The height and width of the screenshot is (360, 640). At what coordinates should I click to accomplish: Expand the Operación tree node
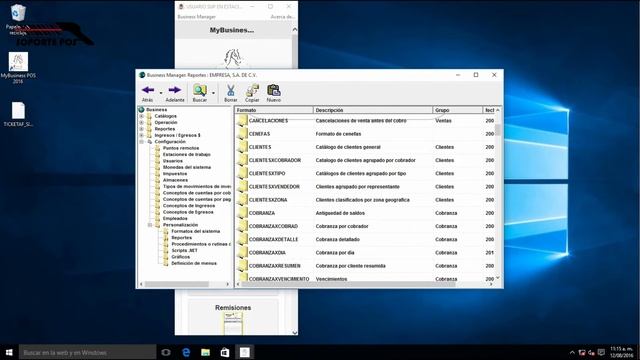pyautogui.click(x=142, y=122)
